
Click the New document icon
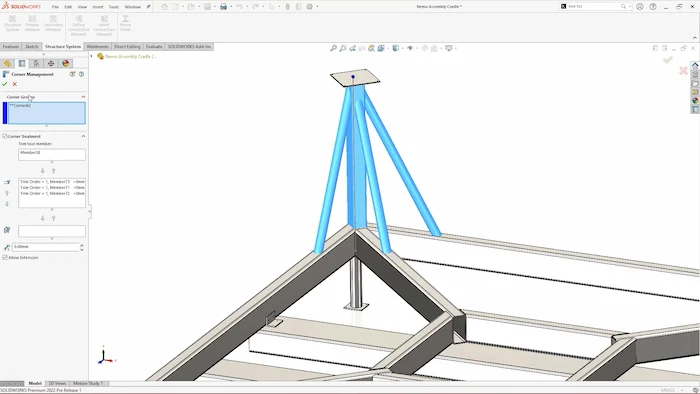tap(175, 7)
